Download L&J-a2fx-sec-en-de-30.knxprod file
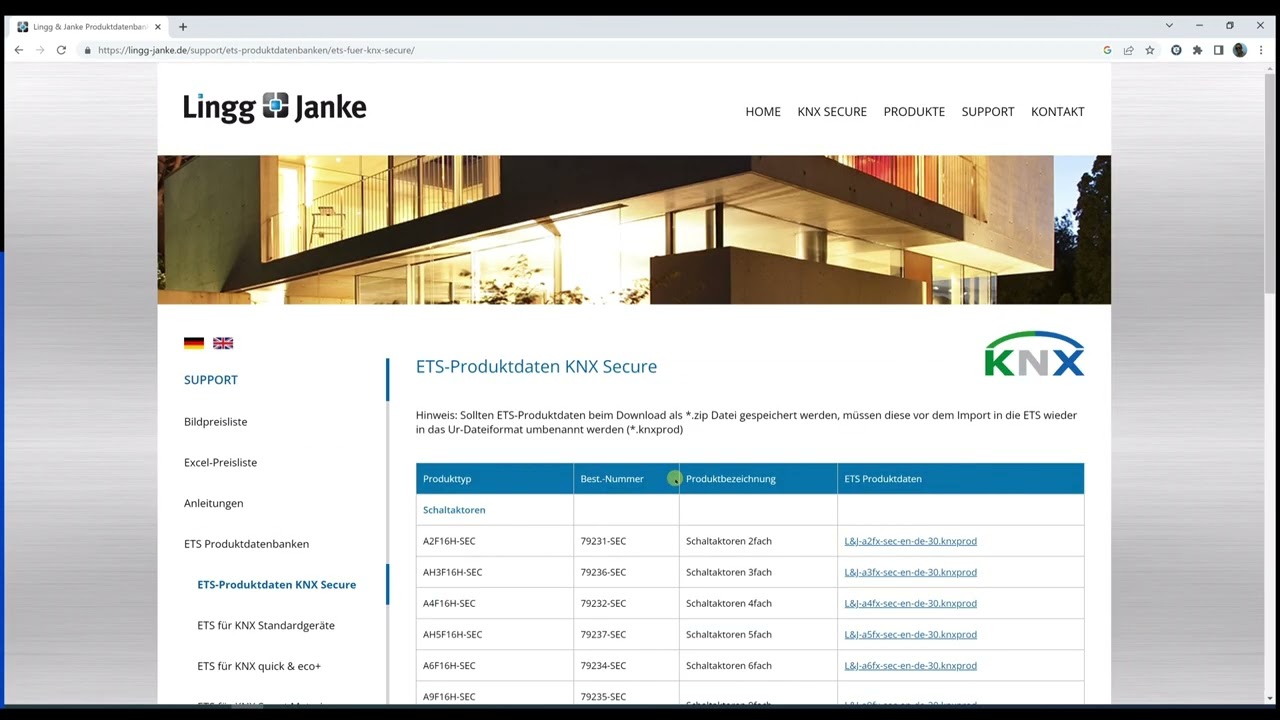The width and height of the screenshot is (1280, 720). tap(910, 541)
